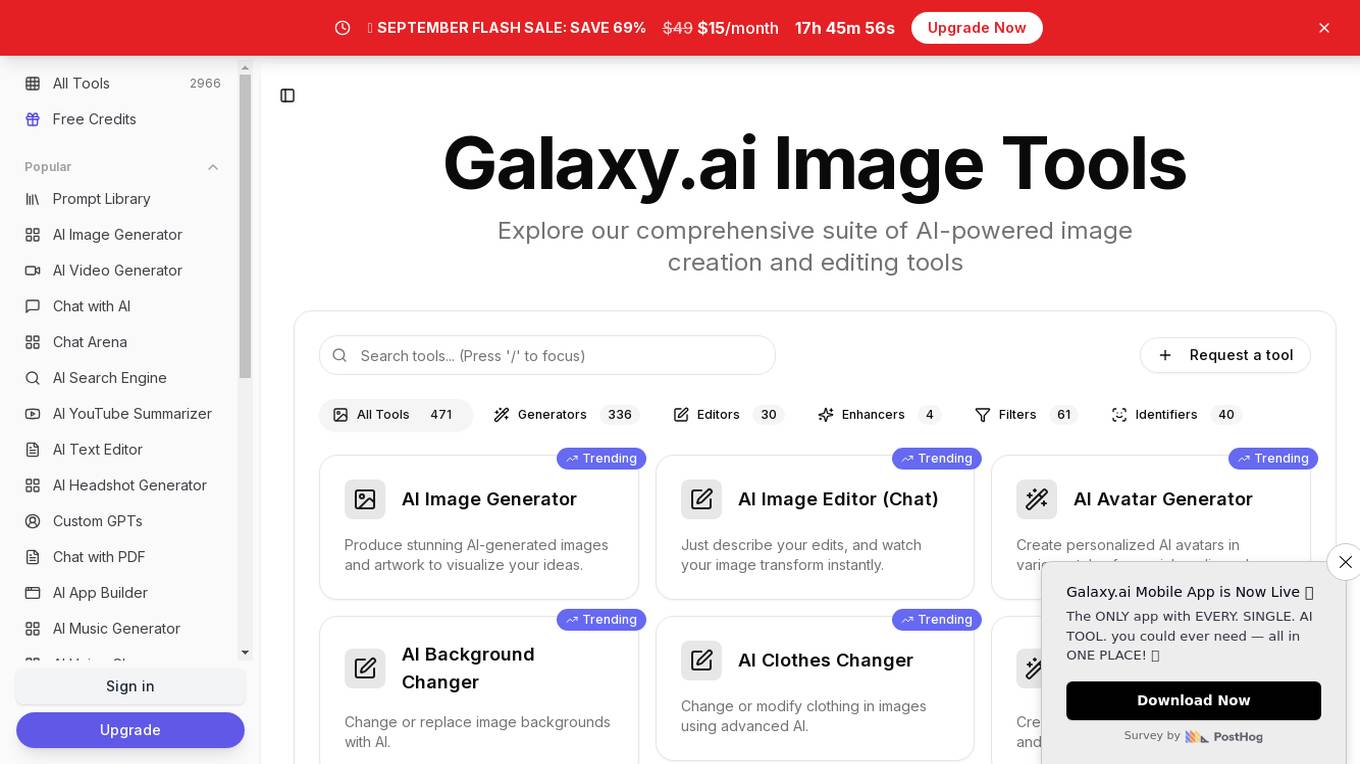Image resolution: width=1360 pixels, height=764 pixels.
Task: Click the AI Music Generator icon
Action: (33, 629)
